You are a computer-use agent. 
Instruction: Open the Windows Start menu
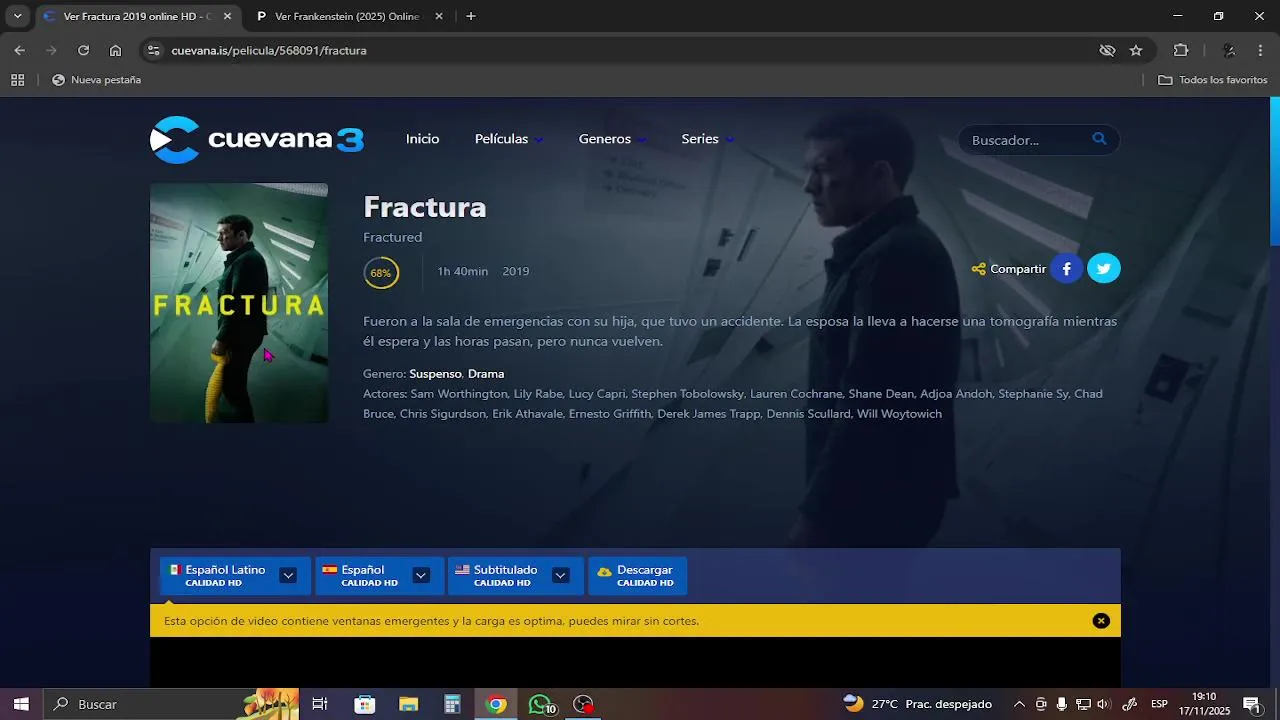click(21, 704)
